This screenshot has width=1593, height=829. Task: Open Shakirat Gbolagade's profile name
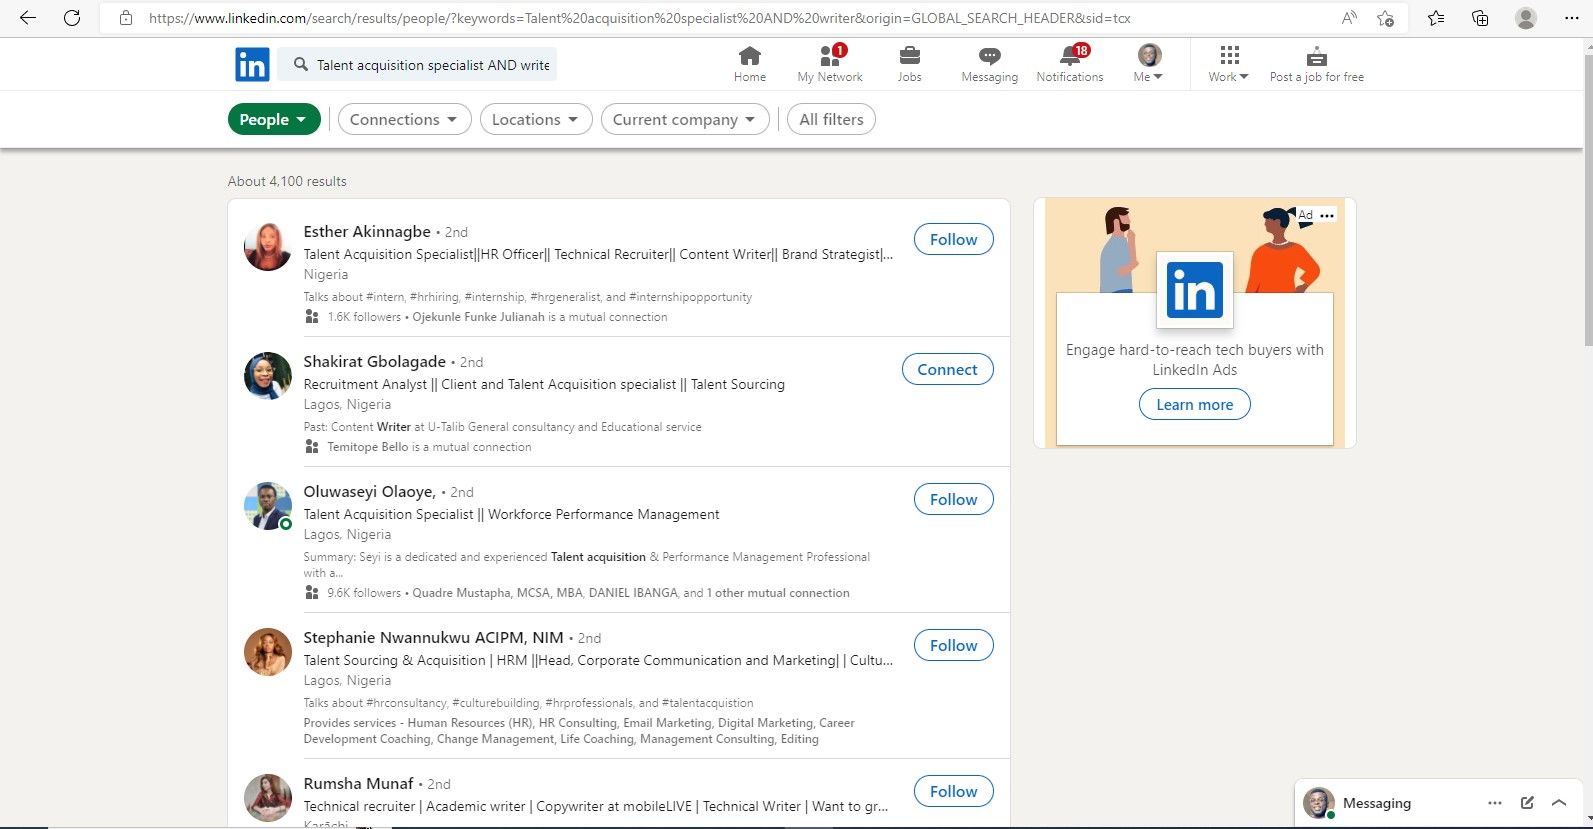(375, 361)
